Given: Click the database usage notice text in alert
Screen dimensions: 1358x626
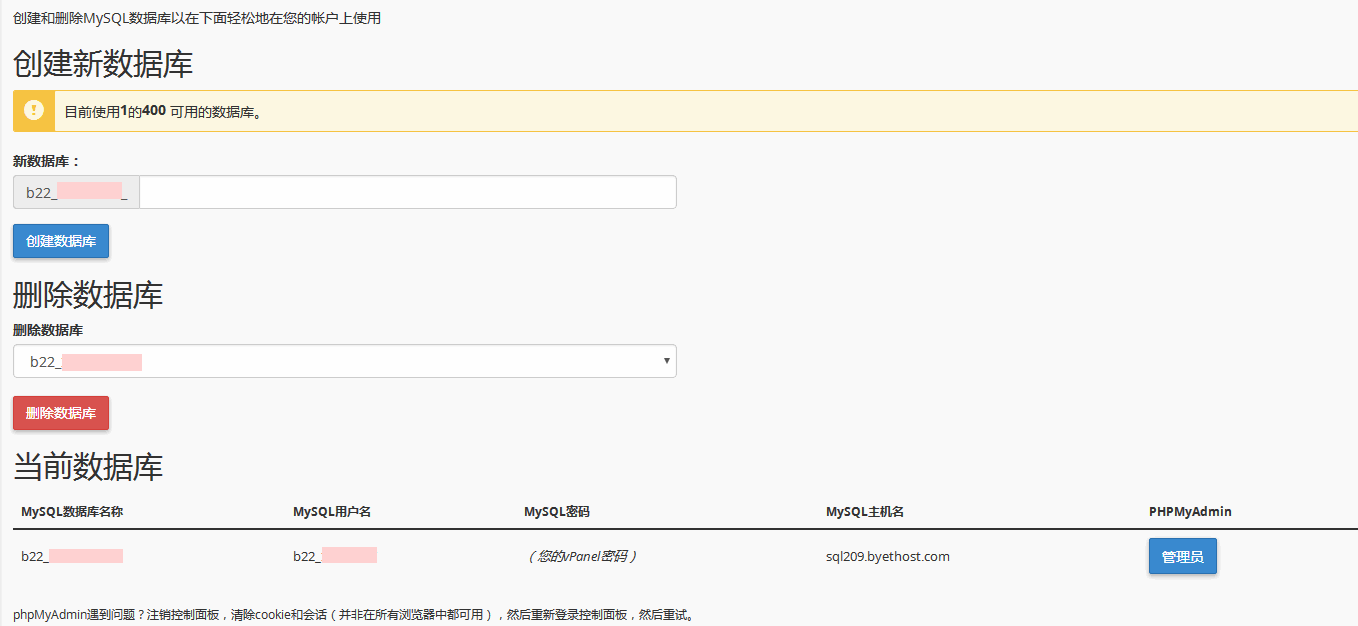Looking at the screenshot, I should point(163,112).
